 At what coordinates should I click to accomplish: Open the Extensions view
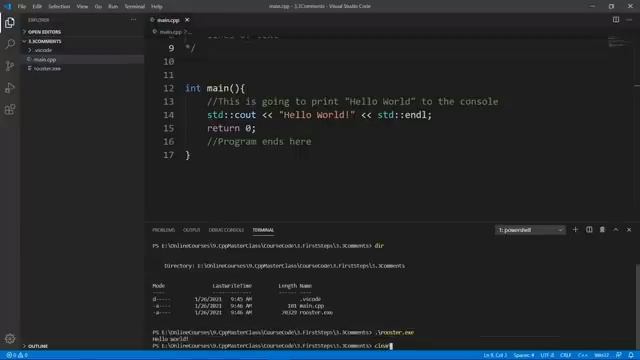click(x=10, y=109)
